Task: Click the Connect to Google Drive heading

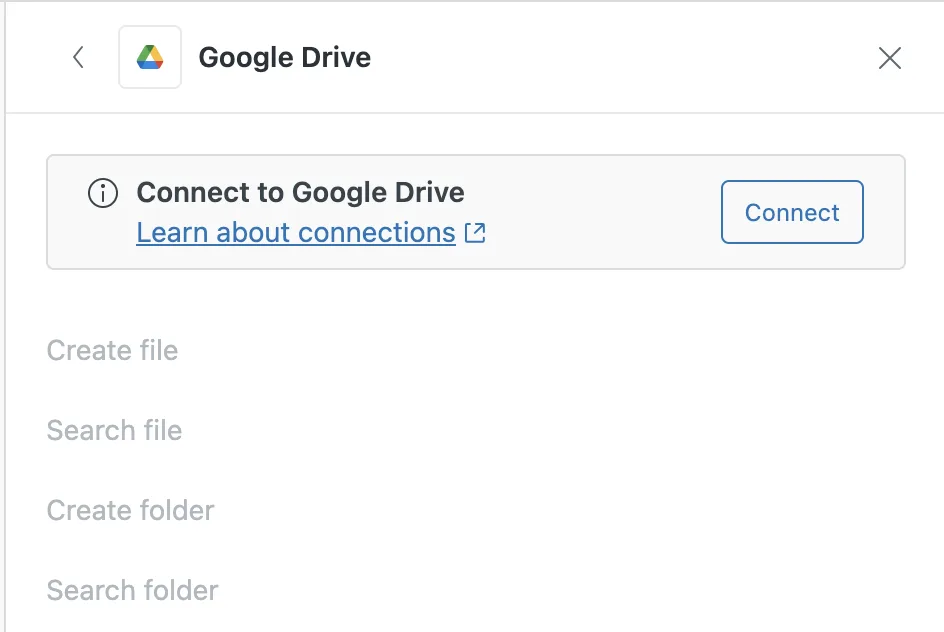Action: click(x=300, y=192)
